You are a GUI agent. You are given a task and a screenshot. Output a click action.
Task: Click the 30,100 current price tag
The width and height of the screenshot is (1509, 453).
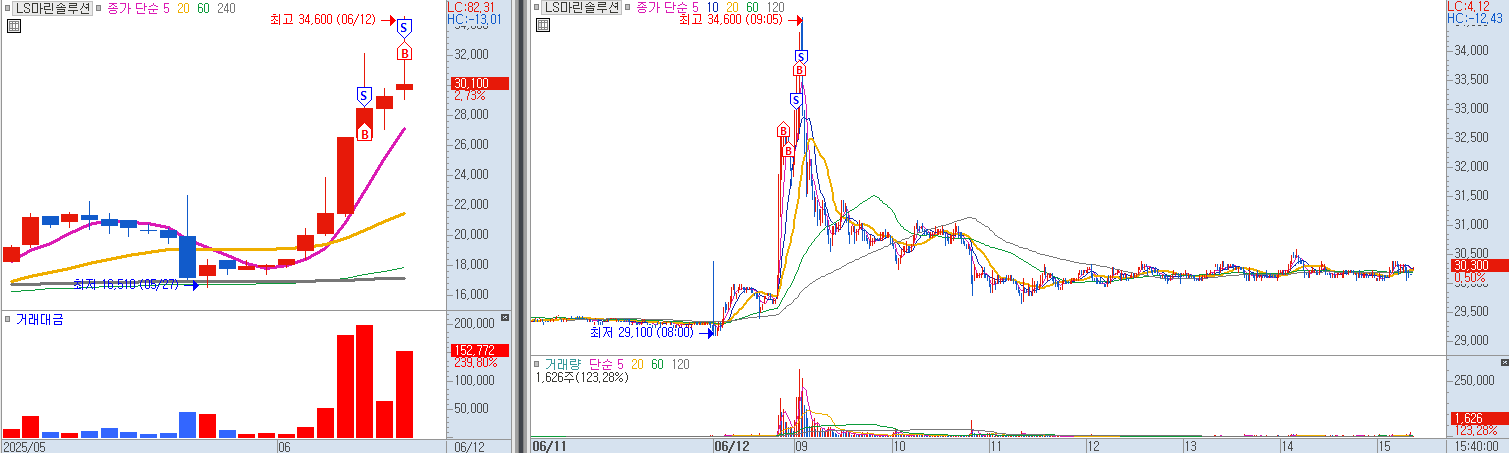(x=480, y=84)
